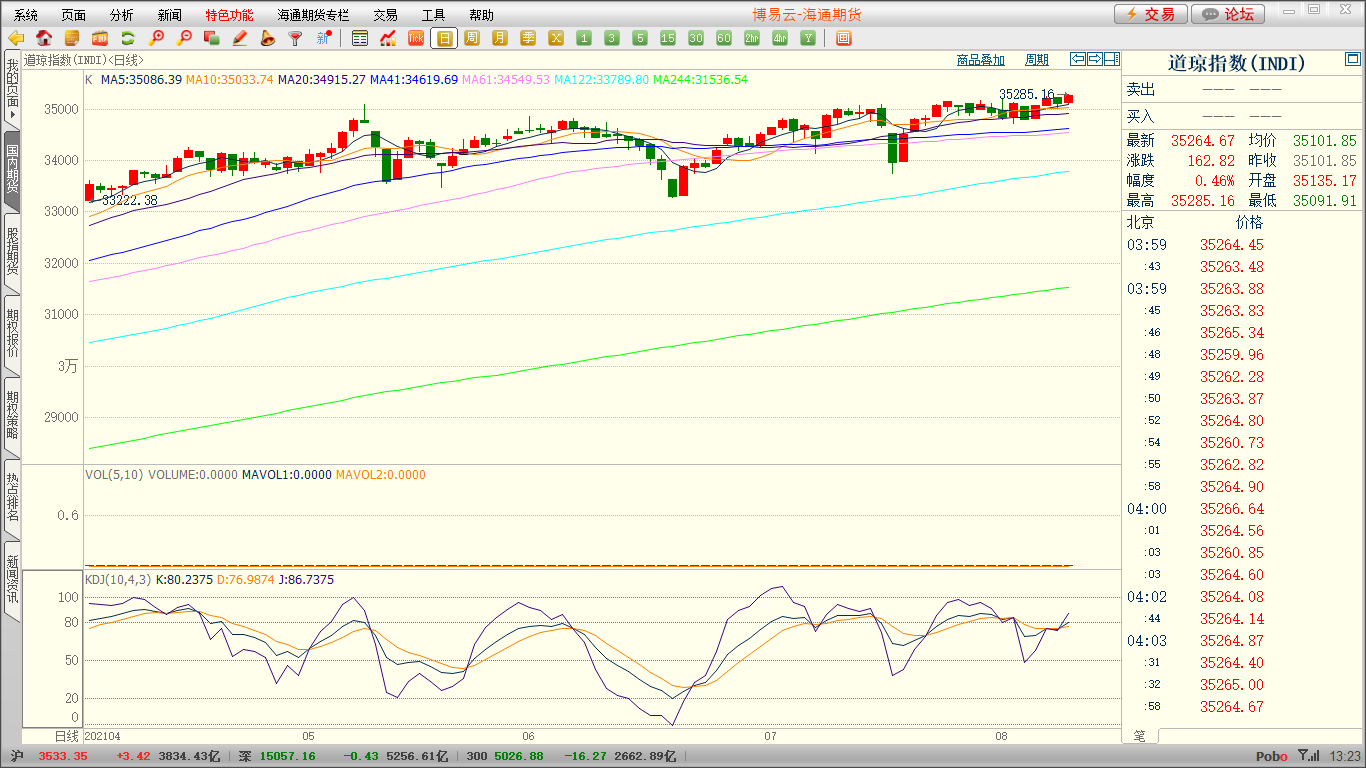1366x768 pixels.
Task: Open the 工具 menu
Action: pyautogui.click(x=433, y=15)
